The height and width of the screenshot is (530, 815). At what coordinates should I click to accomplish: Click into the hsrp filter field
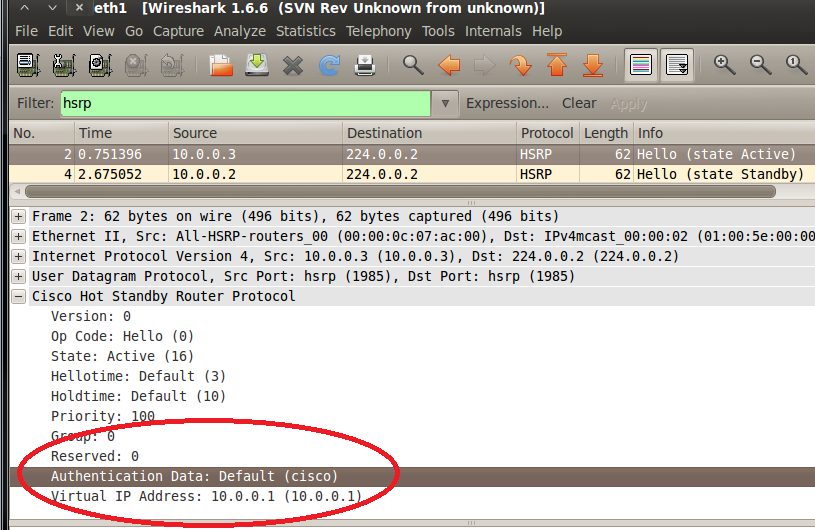click(x=245, y=103)
